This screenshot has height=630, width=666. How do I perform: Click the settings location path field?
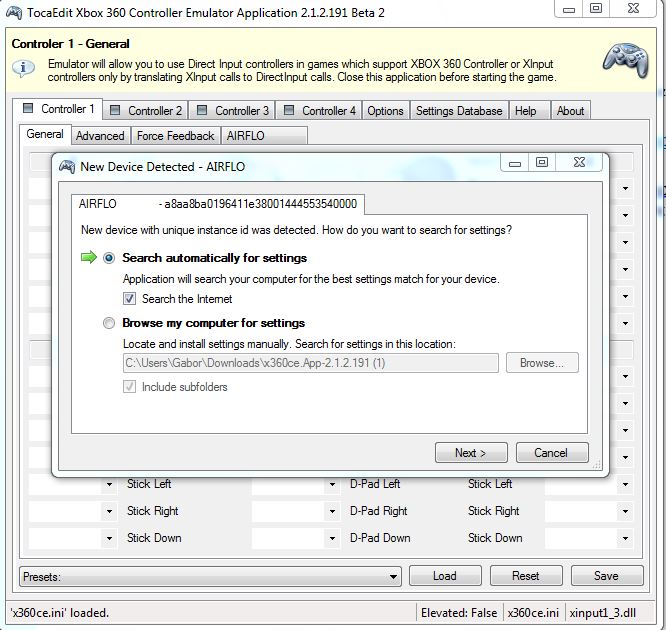click(310, 363)
